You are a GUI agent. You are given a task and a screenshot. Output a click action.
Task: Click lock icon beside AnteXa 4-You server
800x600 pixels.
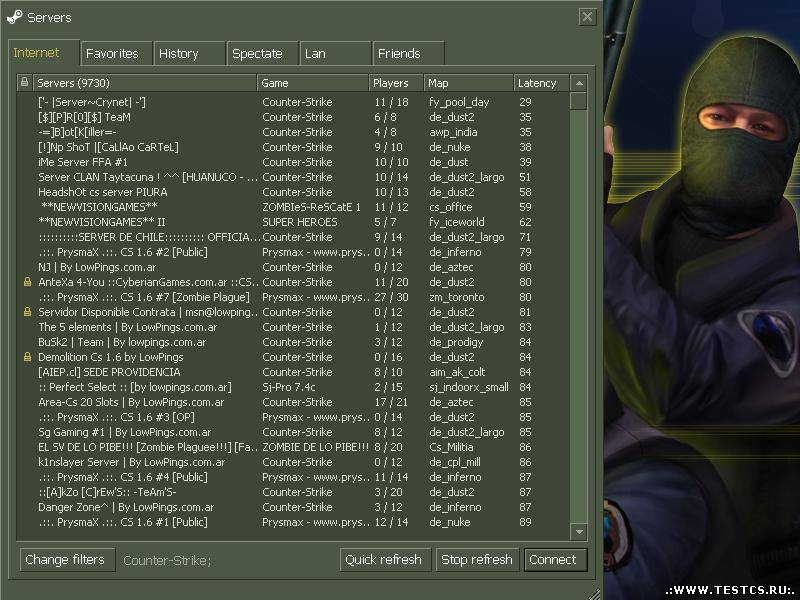click(x=28, y=282)
